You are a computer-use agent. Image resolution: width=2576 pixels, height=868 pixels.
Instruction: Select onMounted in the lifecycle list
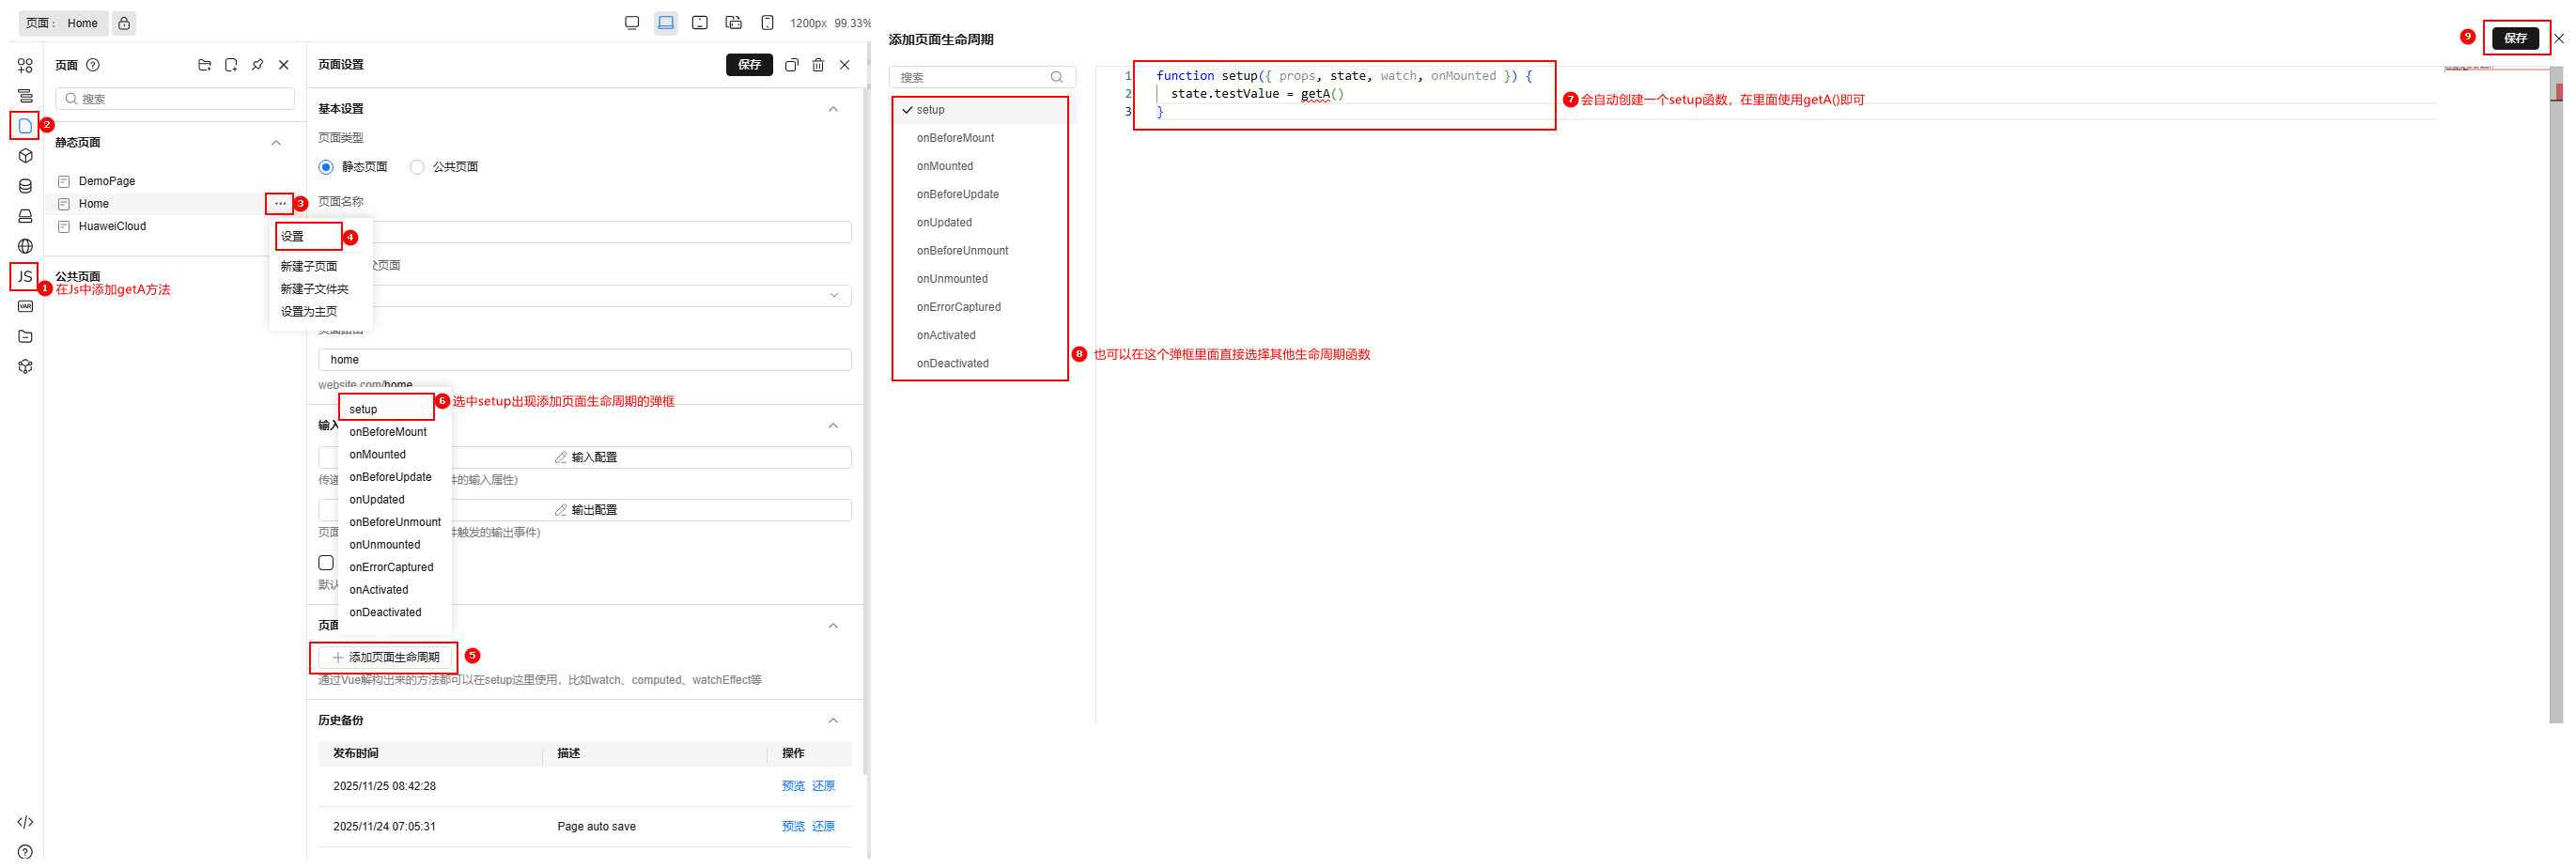point(944,166)
